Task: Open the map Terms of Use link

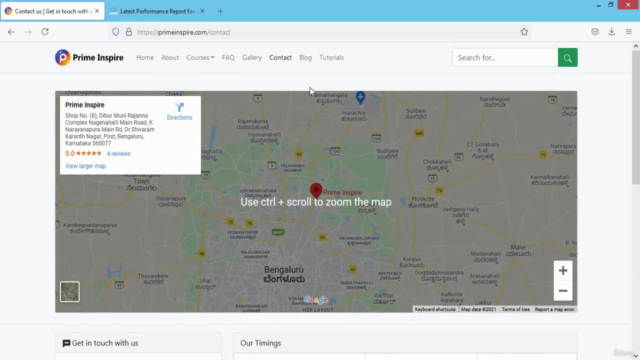Action: 516,309
